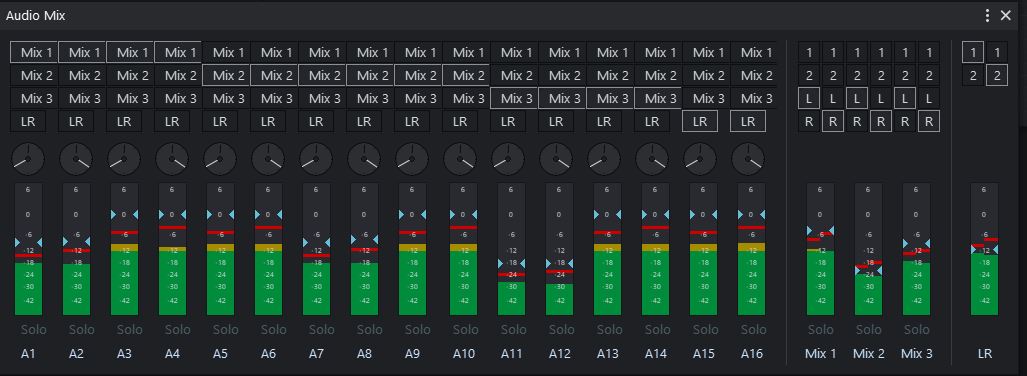Click the A1 fader level handle
1027x376 pixels.
point(28,242)
